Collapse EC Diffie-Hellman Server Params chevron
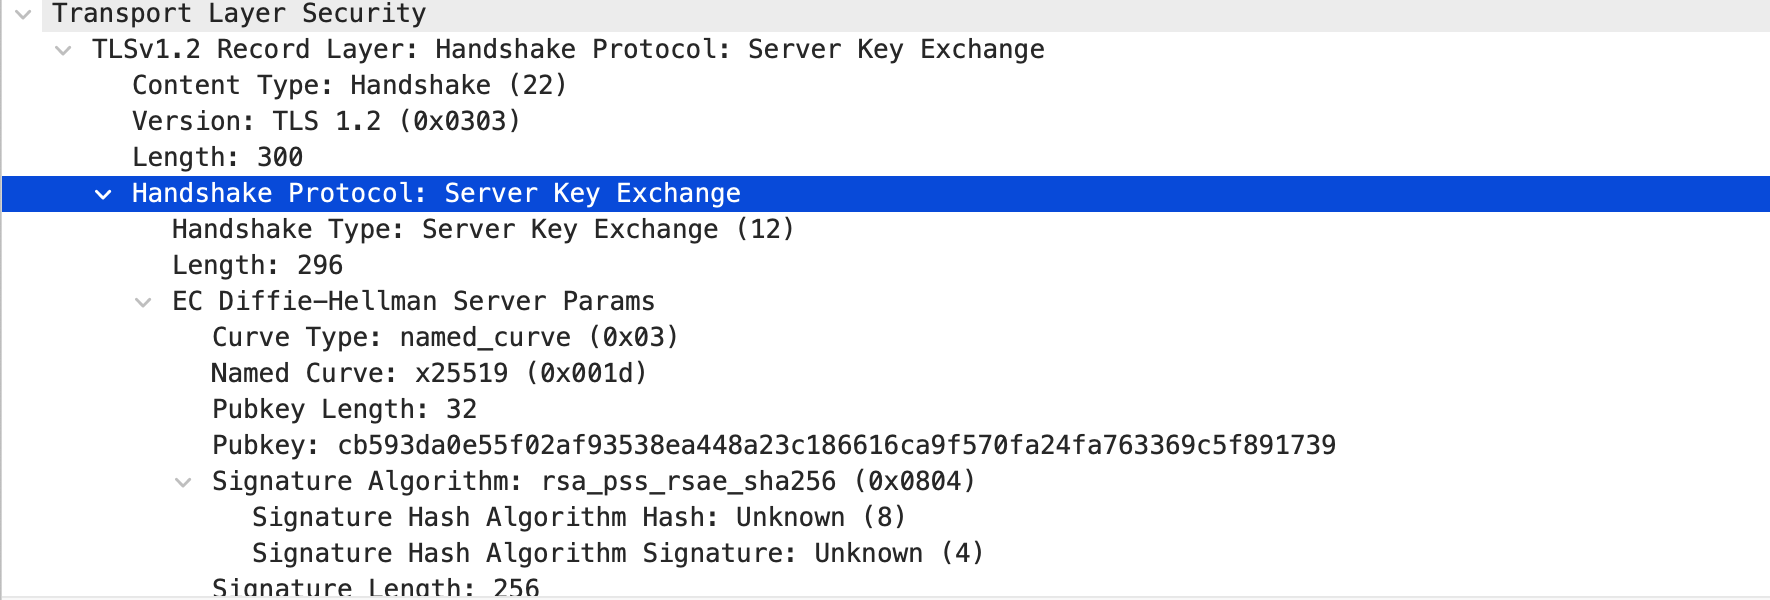The image size is (1770, 600). pos(143,302)
